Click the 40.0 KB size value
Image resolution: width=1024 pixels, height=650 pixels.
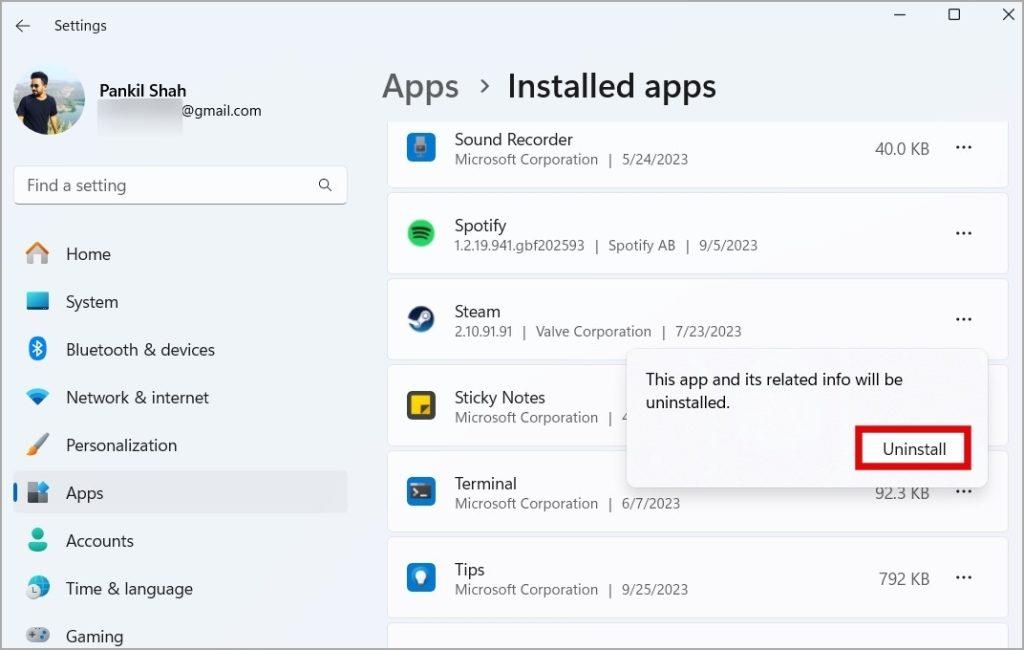coord(902,149)
